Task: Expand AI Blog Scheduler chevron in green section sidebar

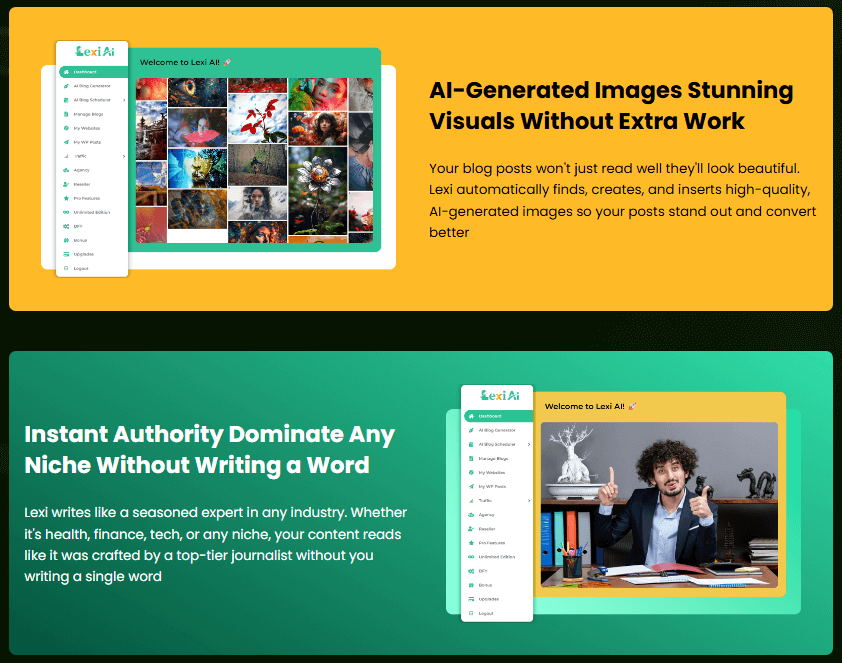Action: 529,444
